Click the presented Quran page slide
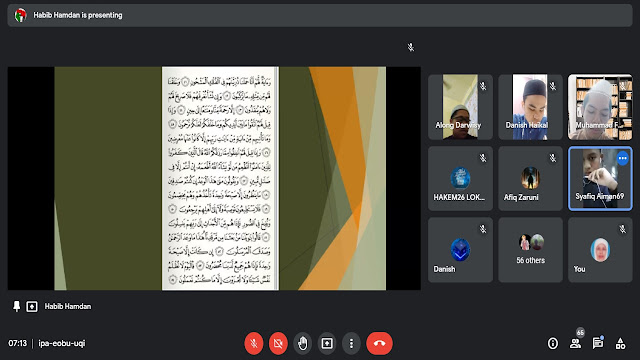 (x=220, y=178)
